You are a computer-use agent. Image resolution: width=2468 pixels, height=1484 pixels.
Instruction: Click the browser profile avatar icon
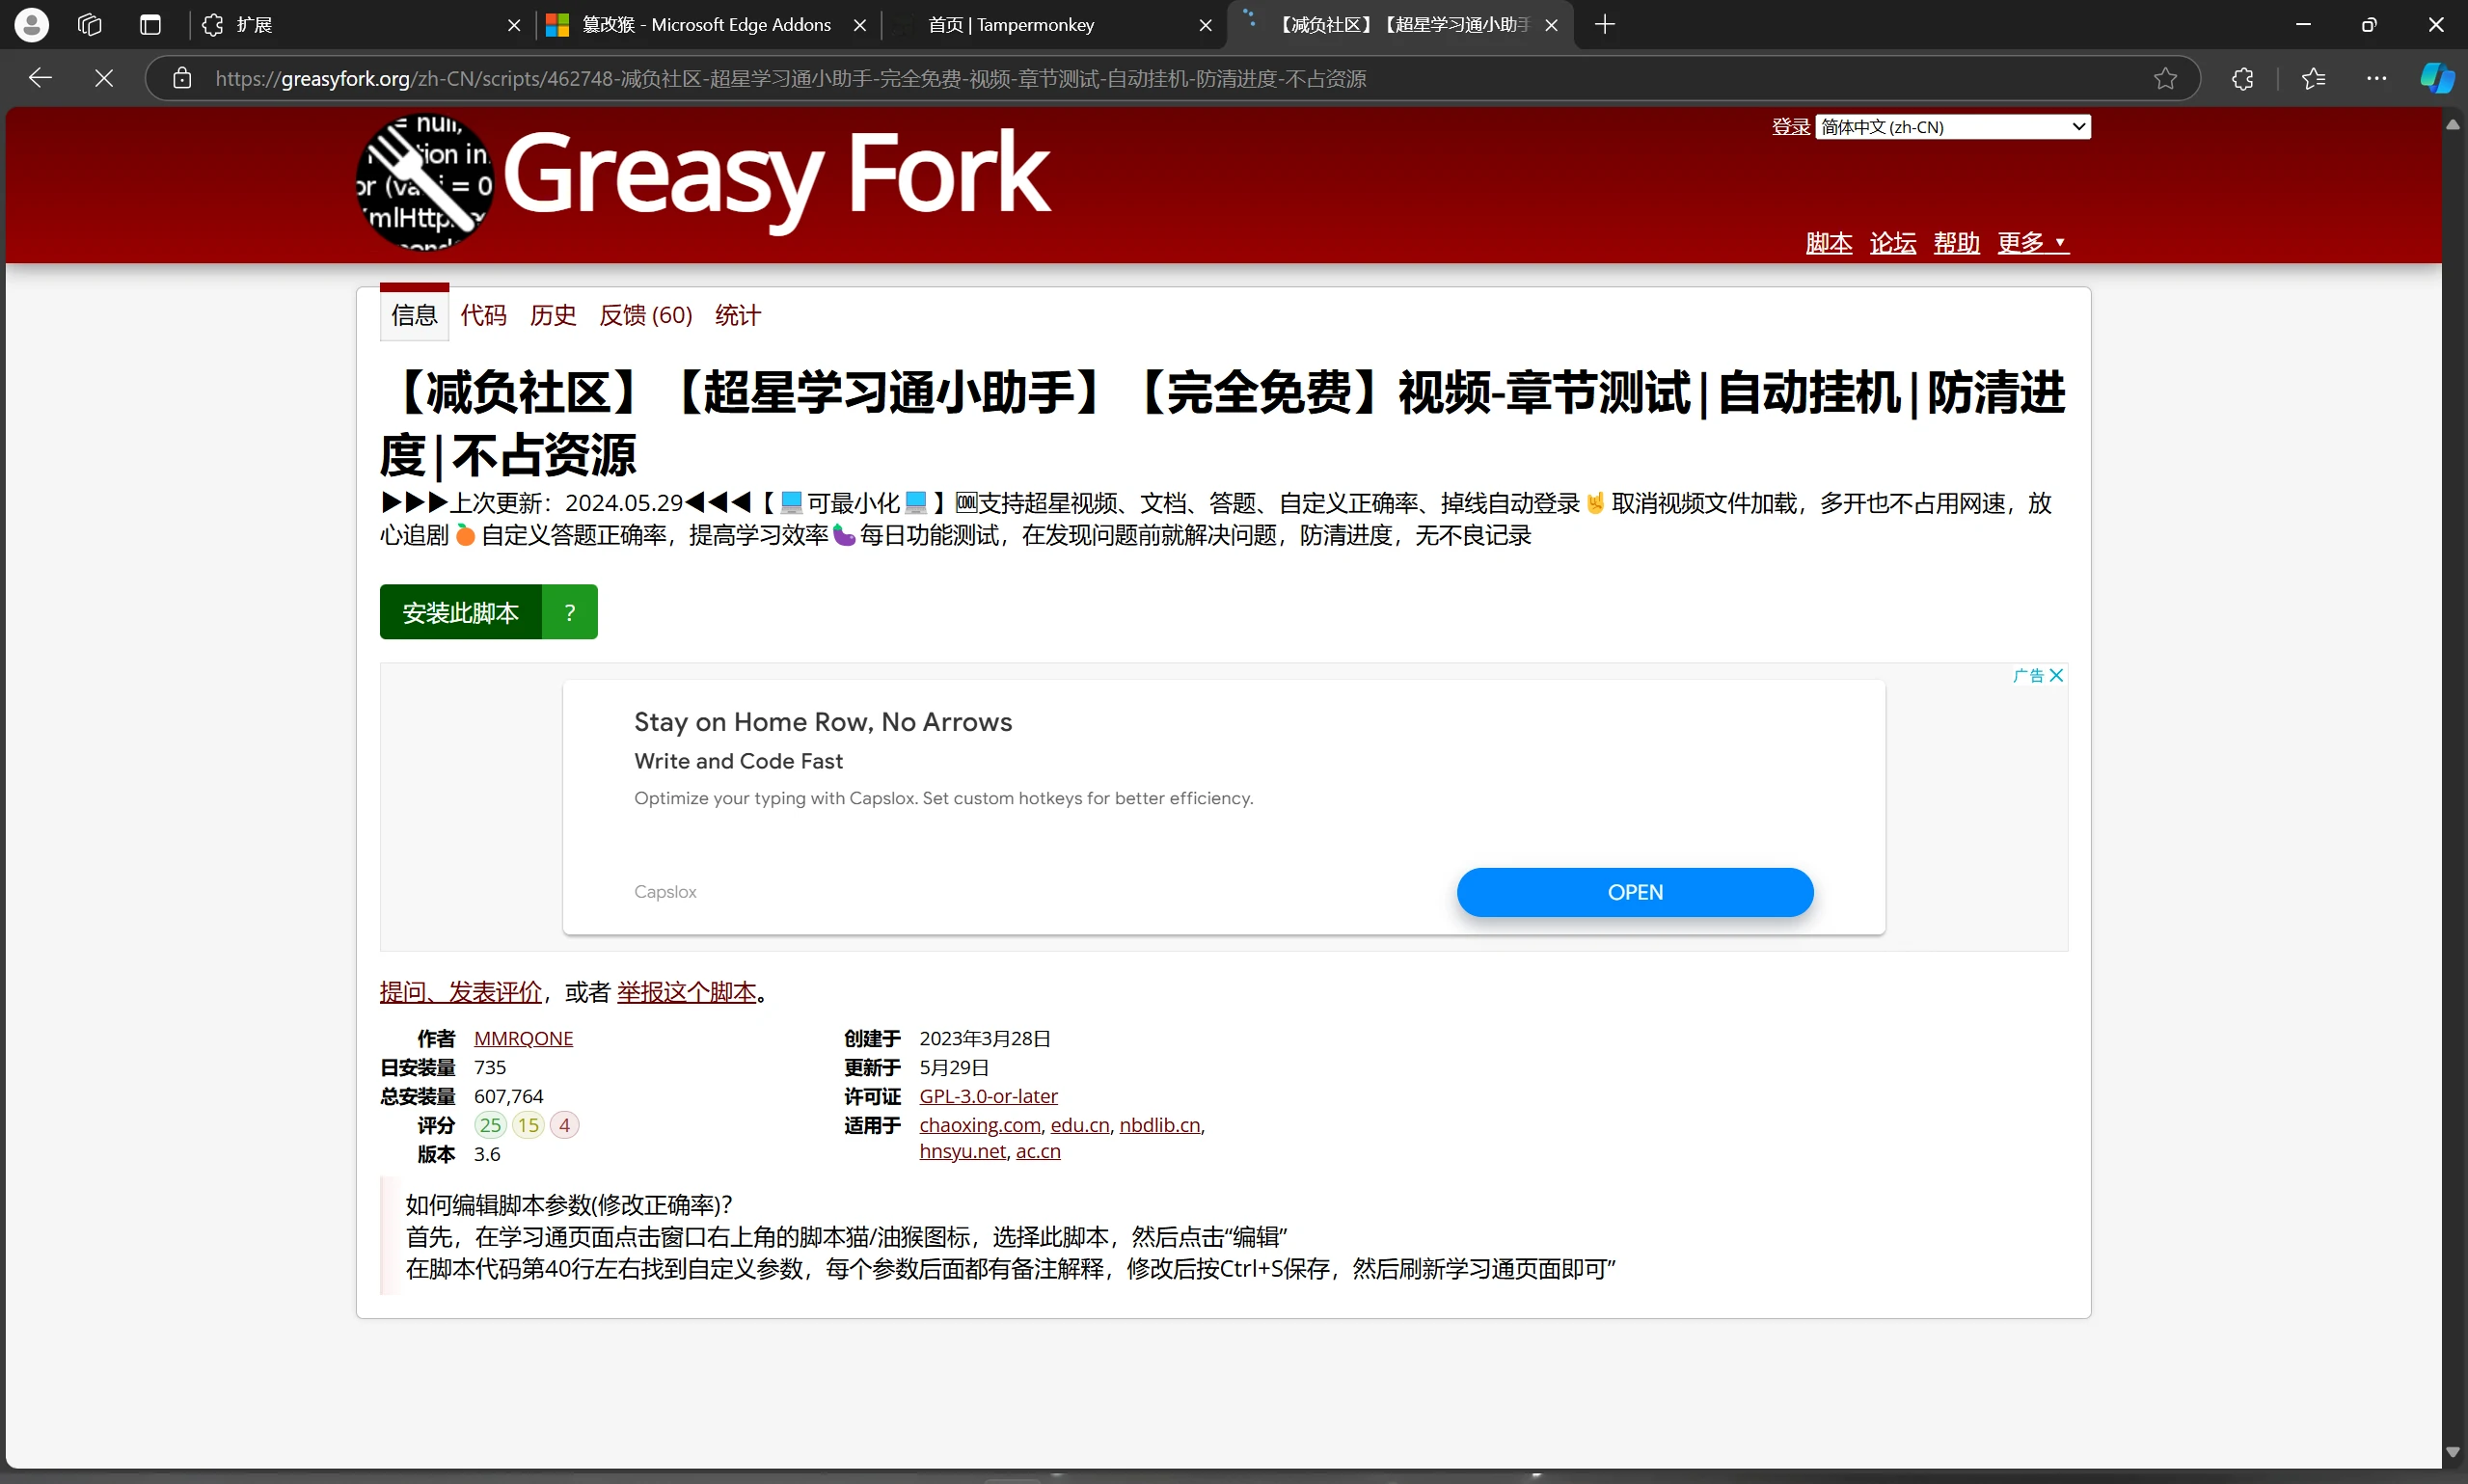[x=31, y=24]
